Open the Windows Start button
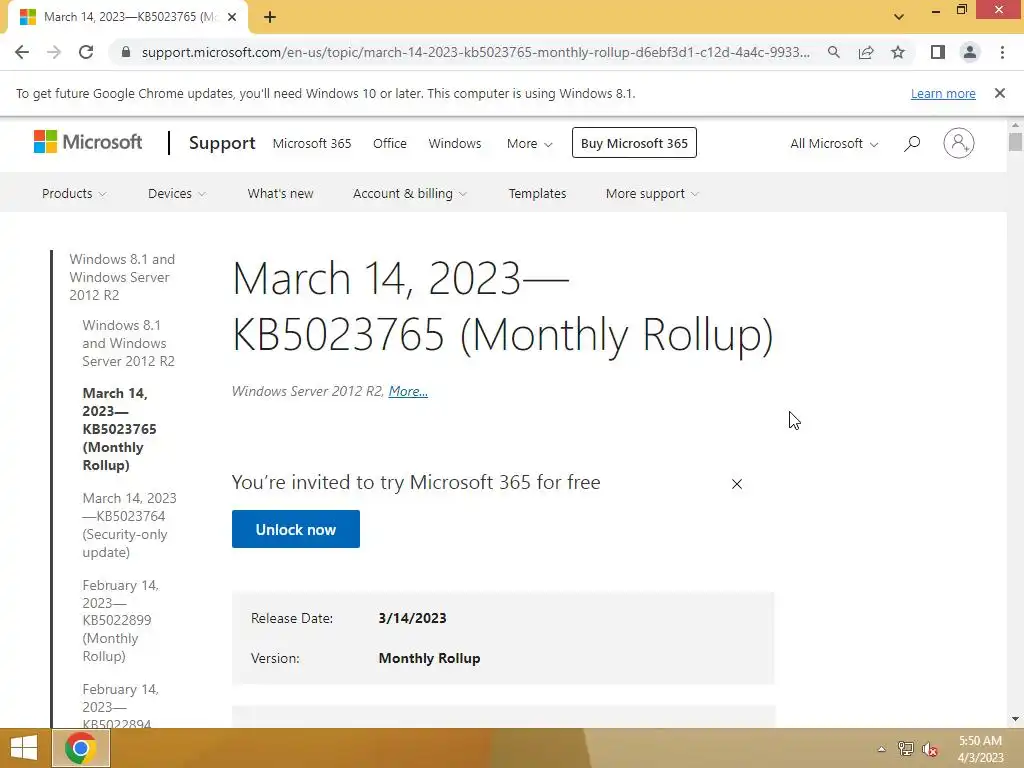 (x=24, y=748)
